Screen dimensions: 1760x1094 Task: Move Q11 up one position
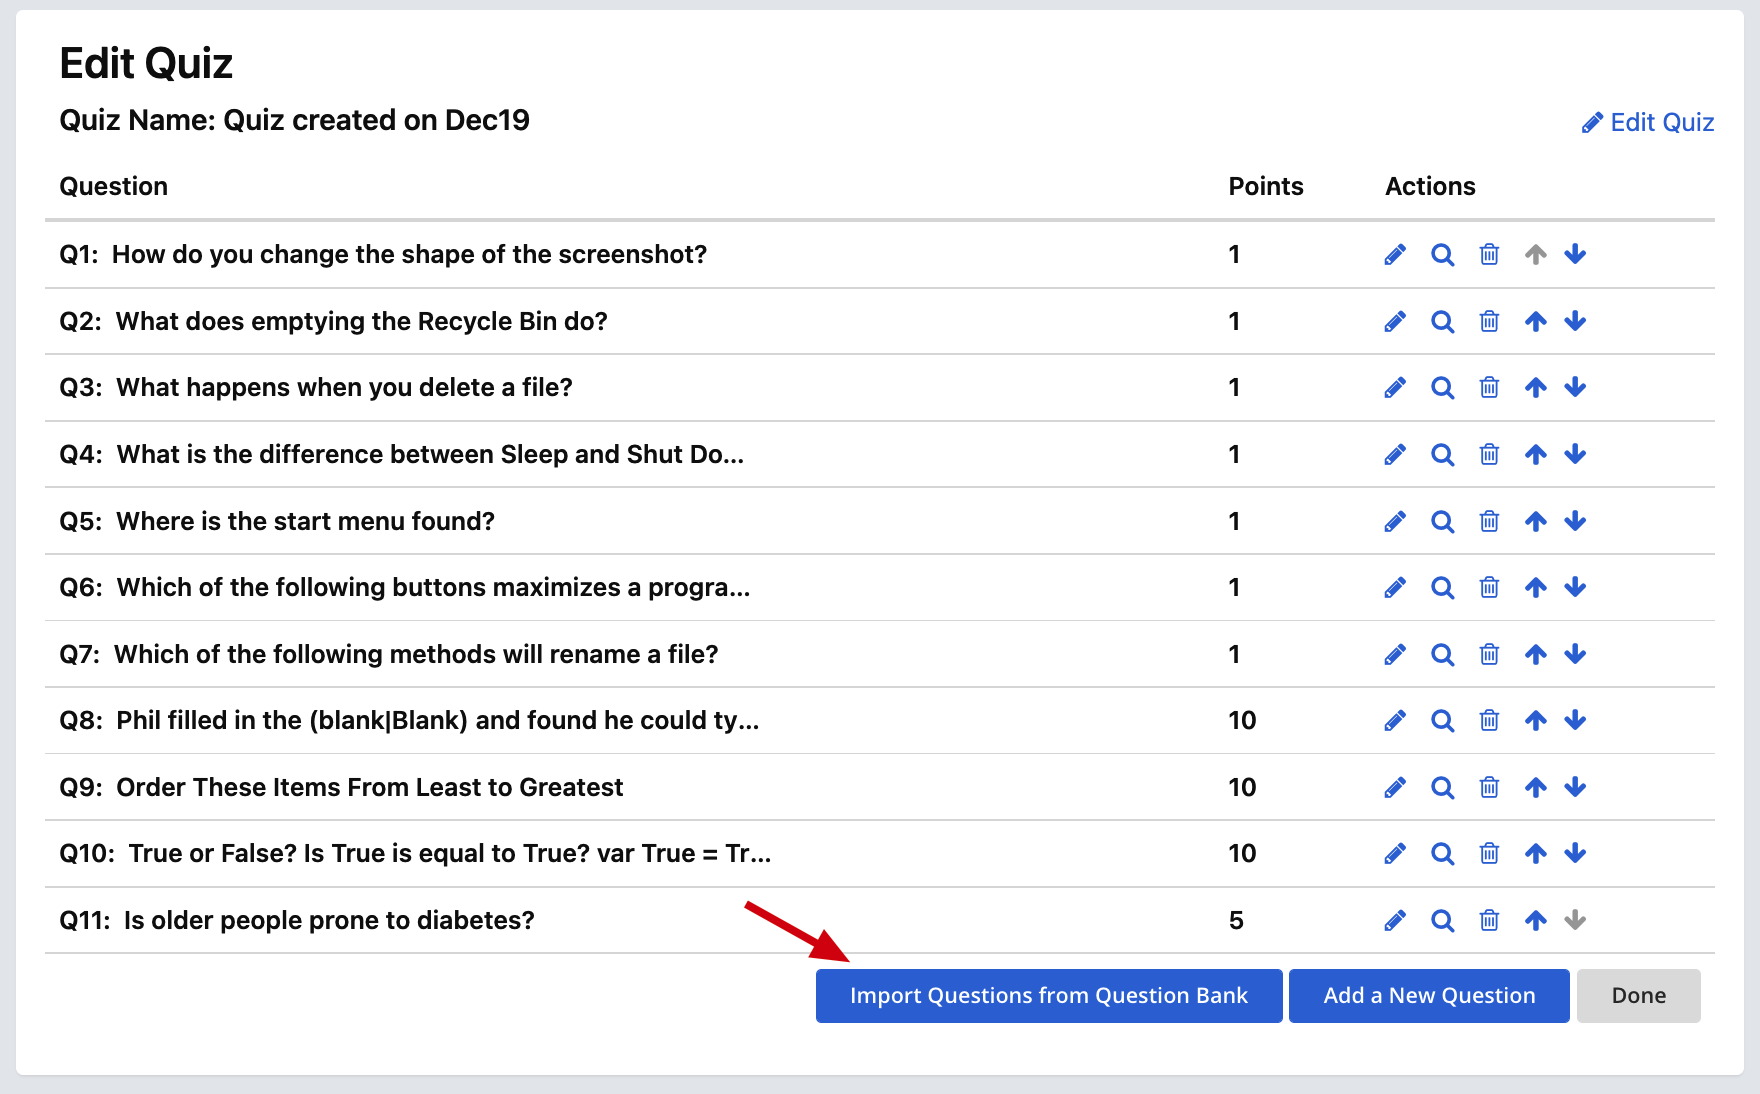[x=1536, y=921]
